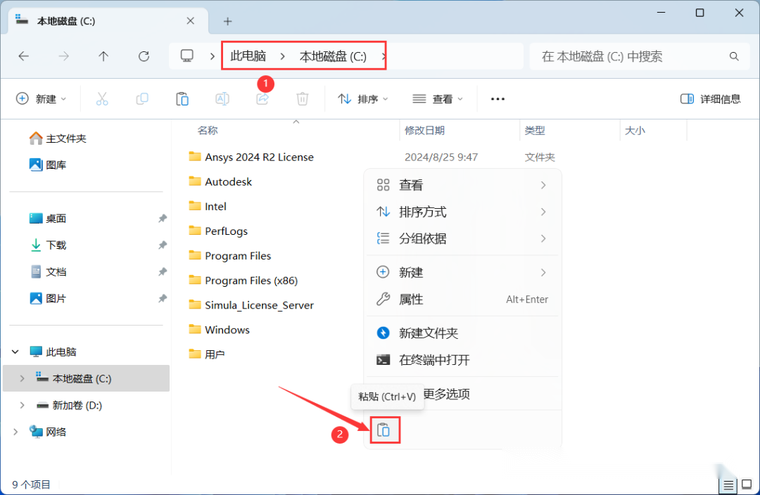Click the Rename icon in toolbar
The width and height of the screenshot is (760, 495).
click(x=222, y=99)
